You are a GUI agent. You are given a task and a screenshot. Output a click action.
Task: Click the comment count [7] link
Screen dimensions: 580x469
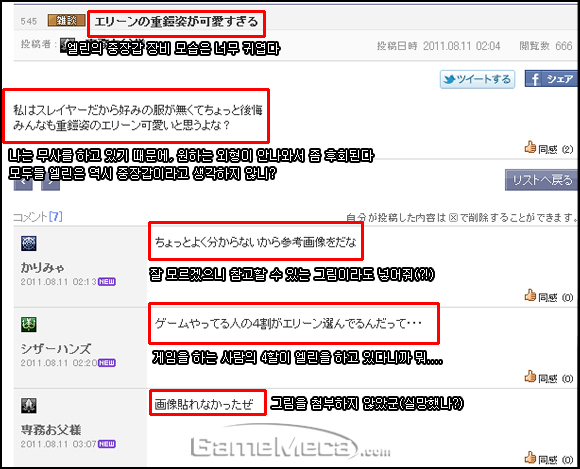[x=55, y=216]
